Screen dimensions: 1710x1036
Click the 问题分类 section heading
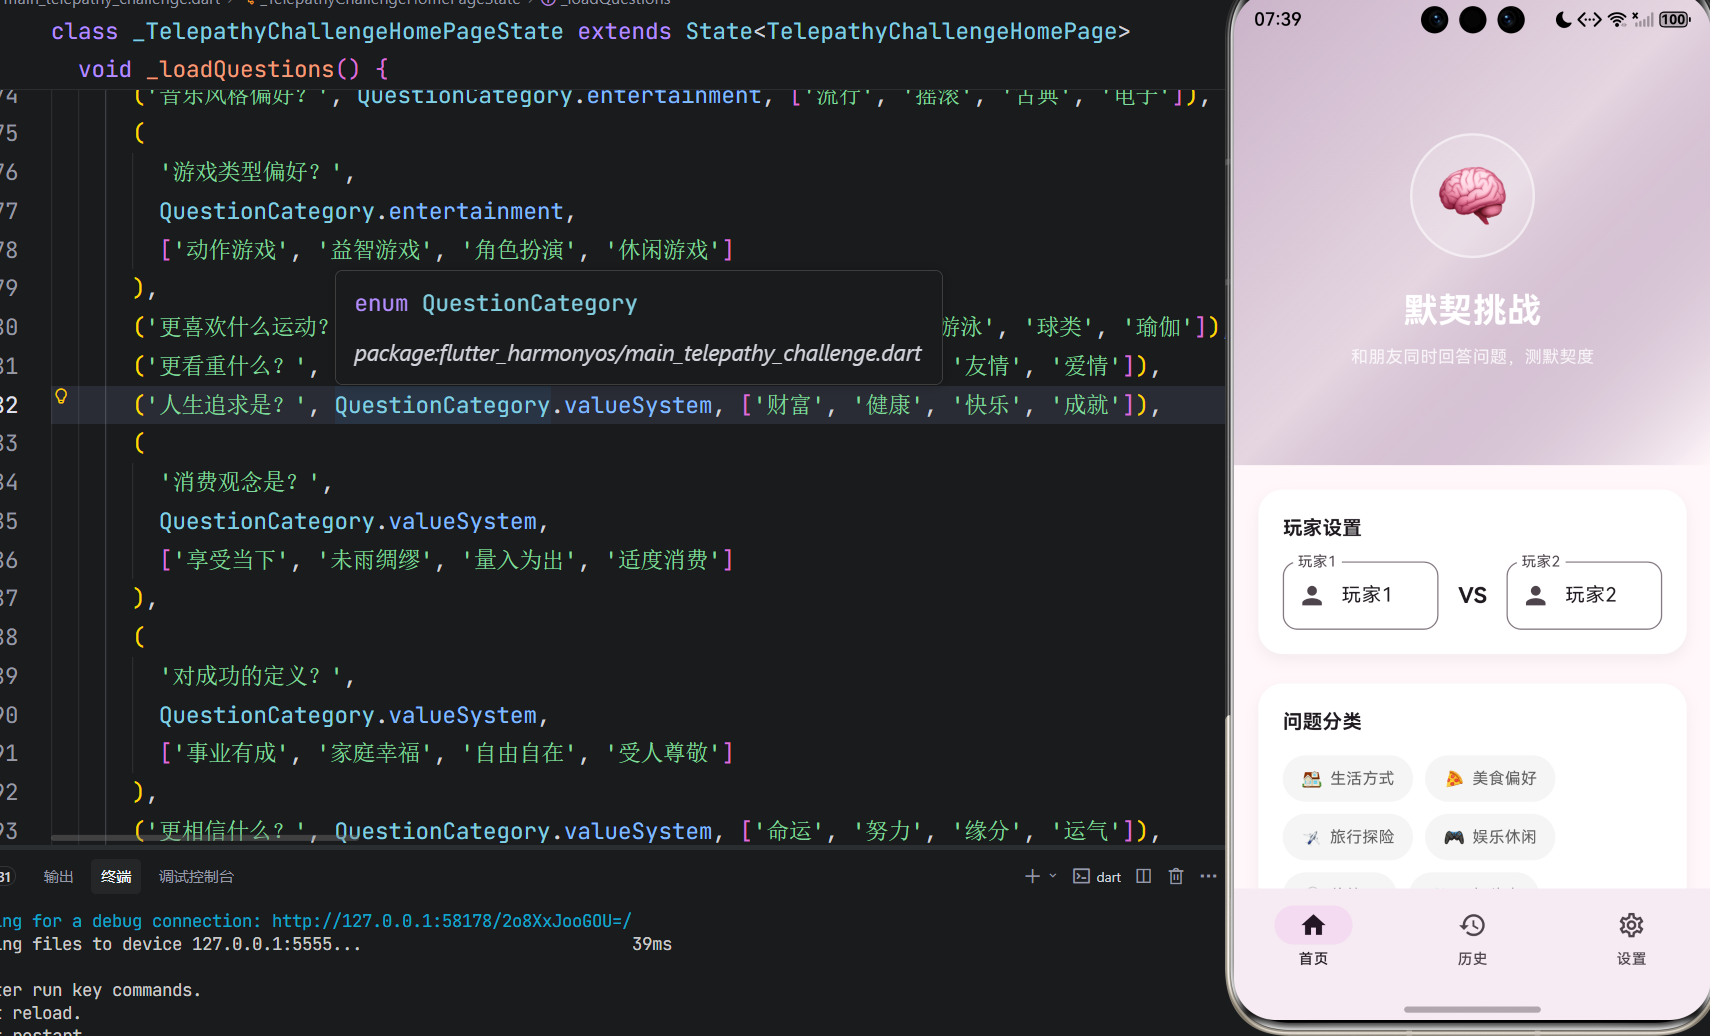[1322, 722]
